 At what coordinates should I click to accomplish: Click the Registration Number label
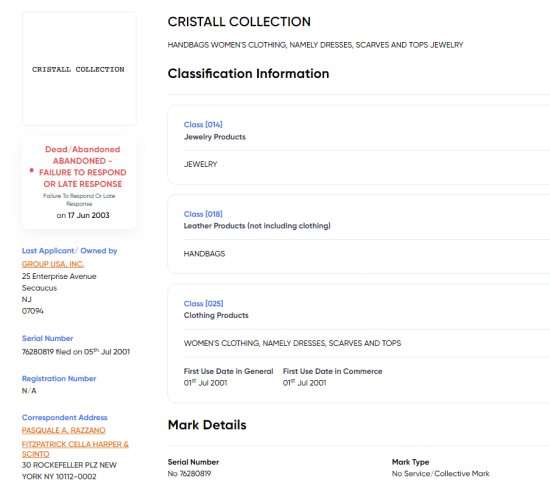coord(59,379)
